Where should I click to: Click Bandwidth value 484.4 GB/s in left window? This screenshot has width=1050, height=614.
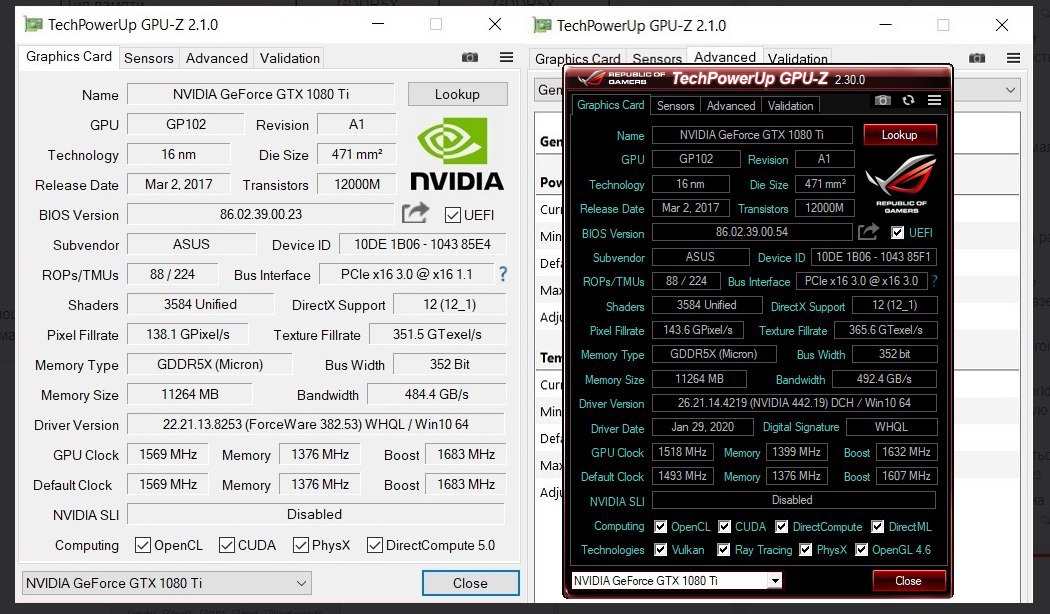coord(436,394)
